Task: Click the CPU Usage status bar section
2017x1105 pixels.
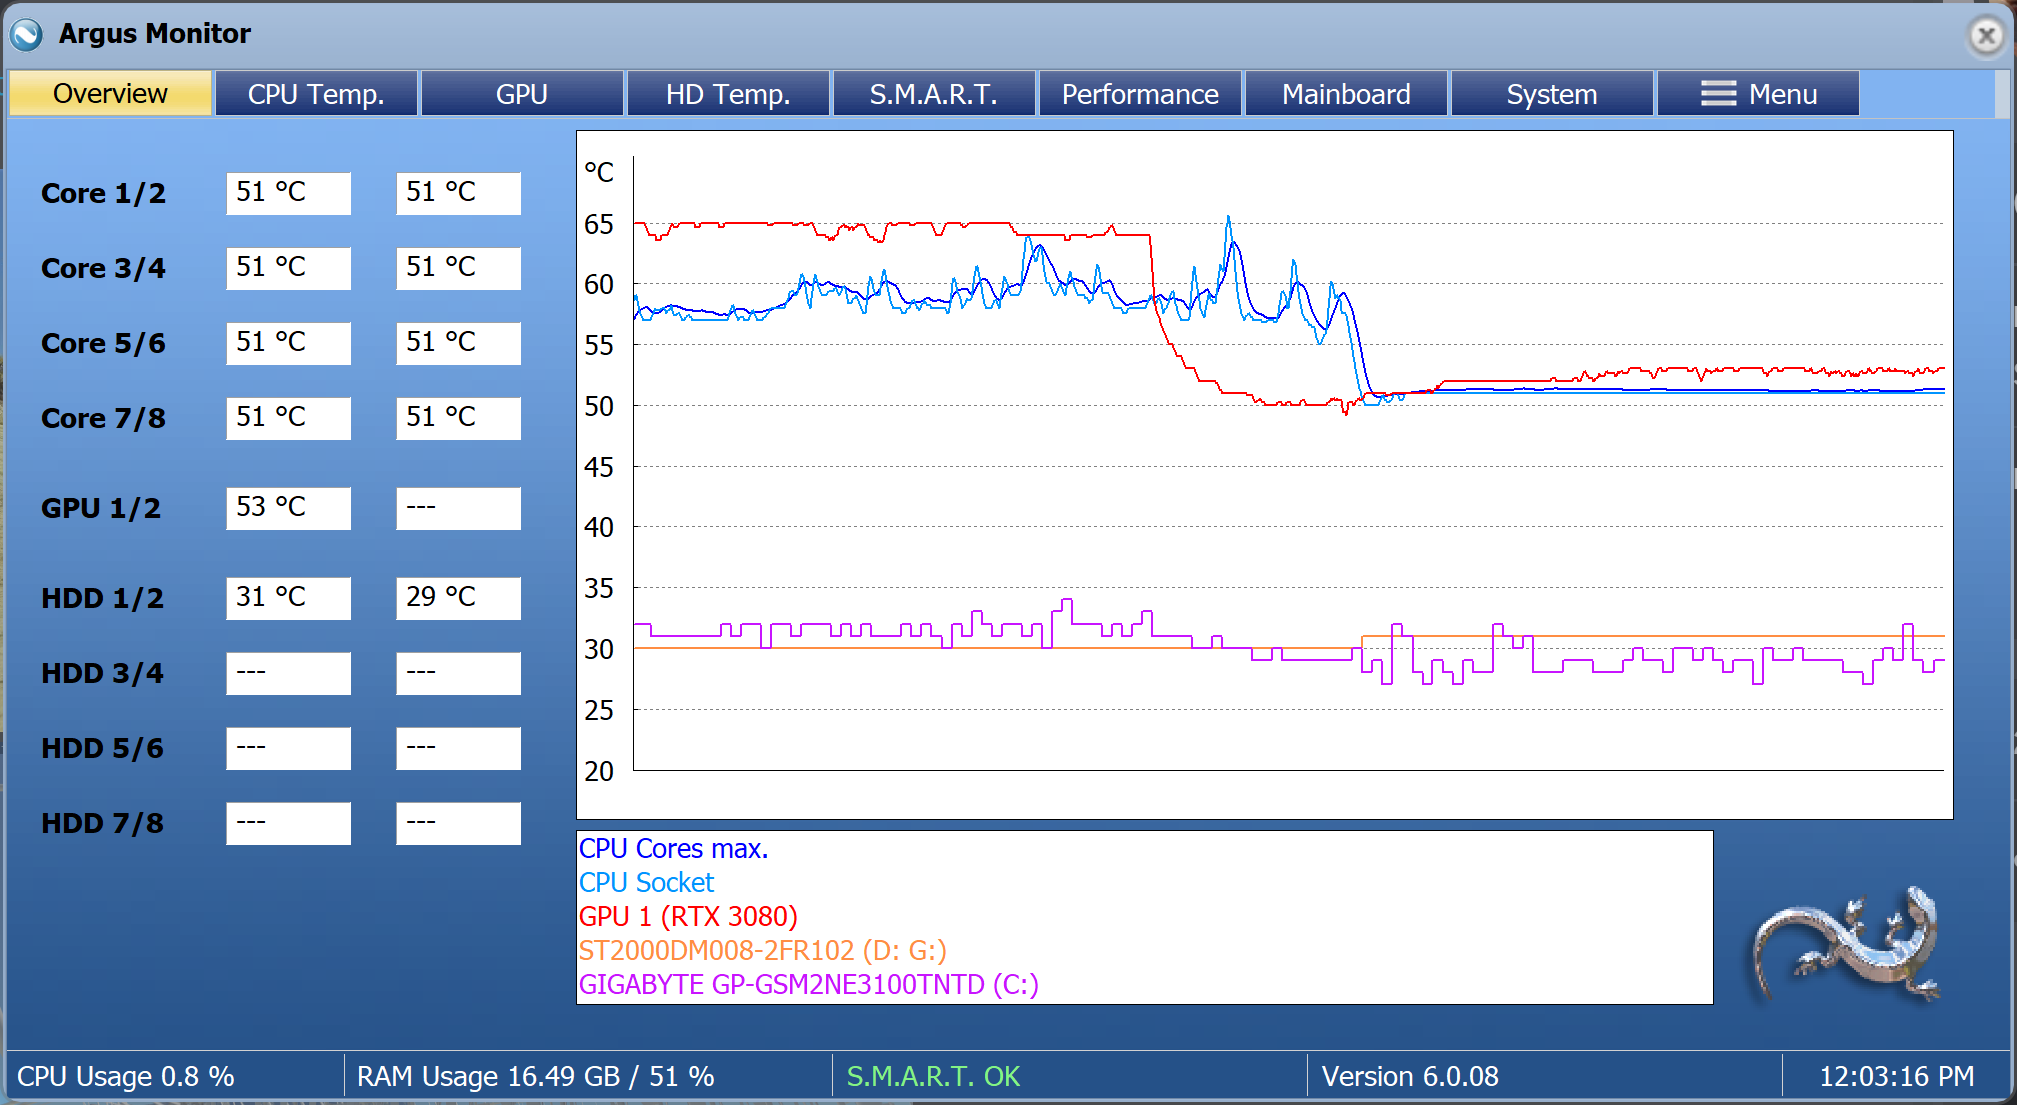Action: pyautogui.click(x=127, y=1077)
